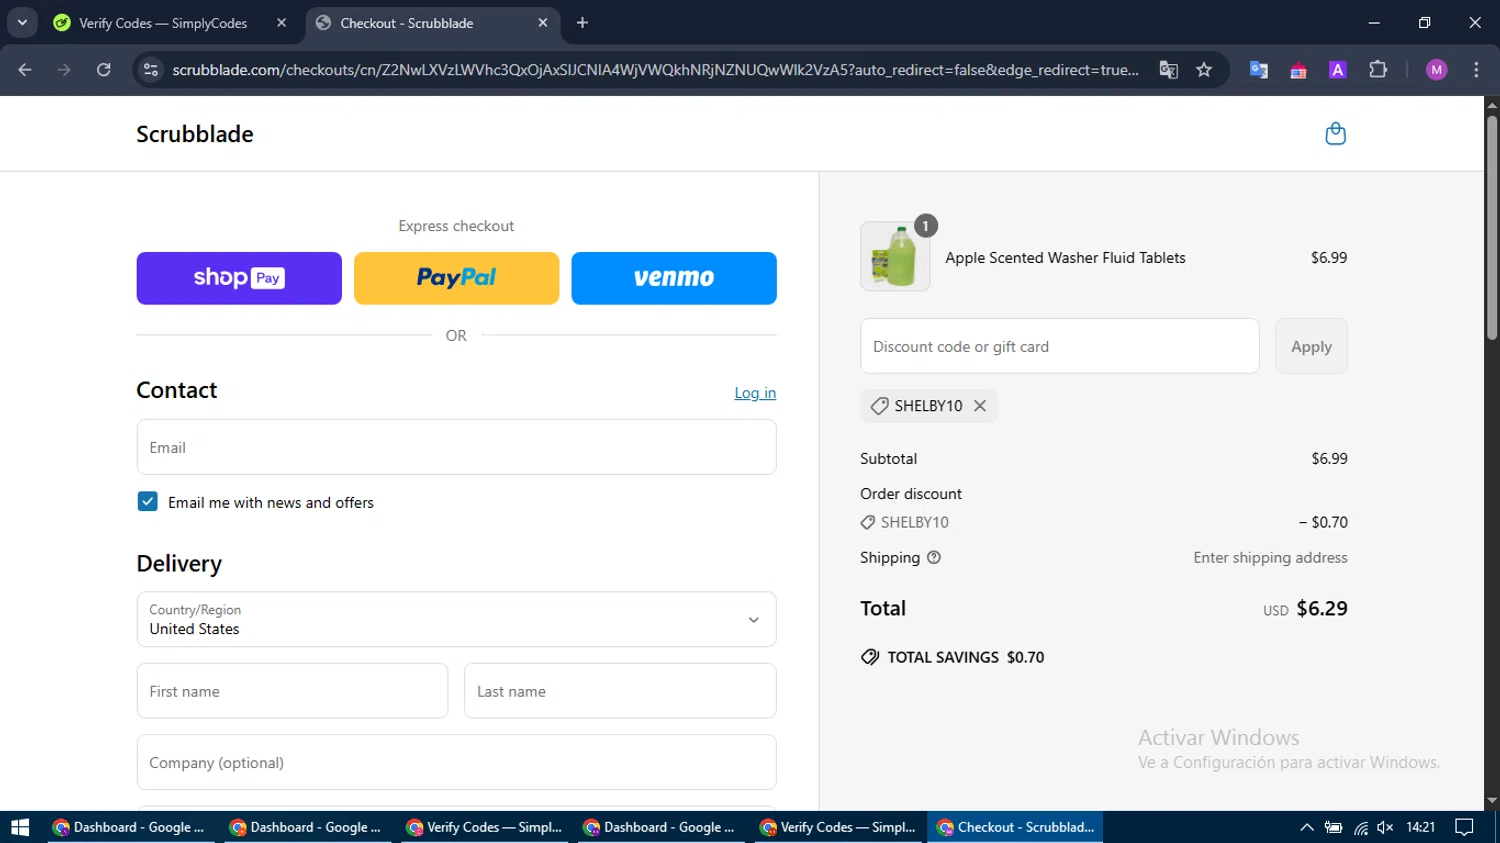Screen dimensions: 1500x843
Task: Open the tab search dropdown arrow
Action: pyautogui.click(x=22, y=22)
